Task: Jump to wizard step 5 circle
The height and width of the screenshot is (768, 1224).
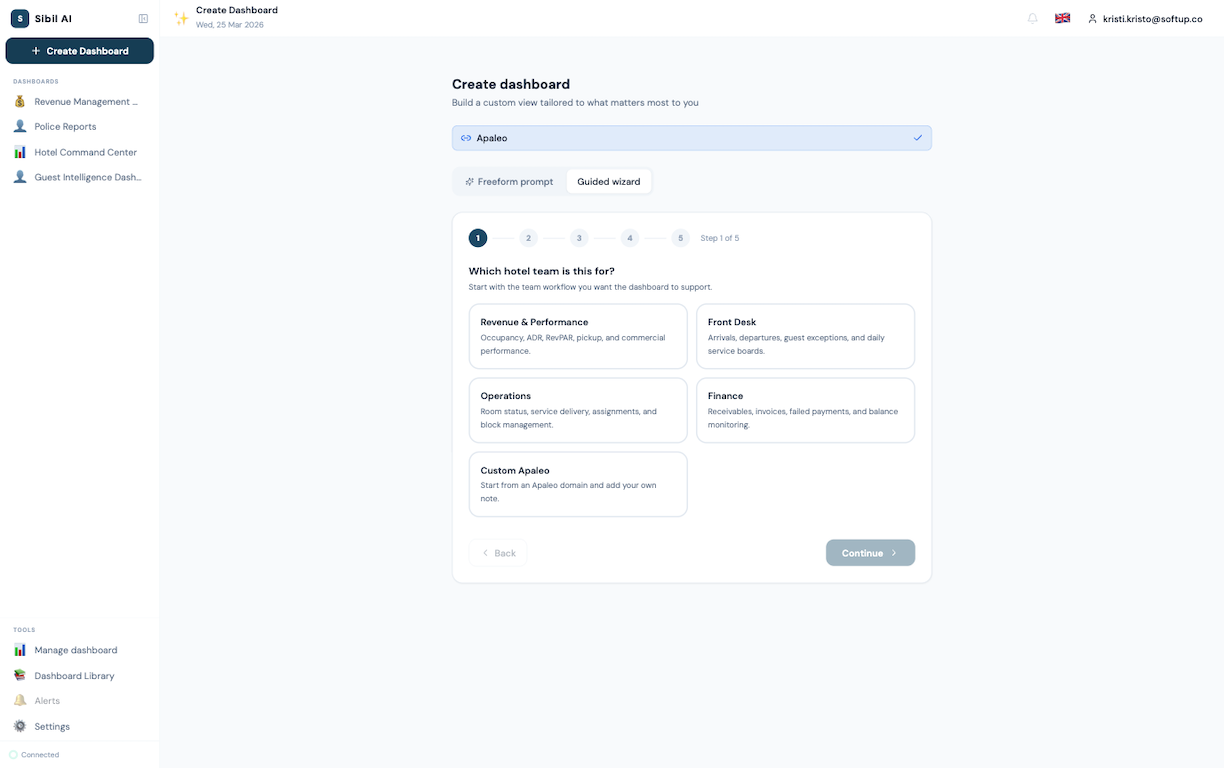Action: (681, 238)
